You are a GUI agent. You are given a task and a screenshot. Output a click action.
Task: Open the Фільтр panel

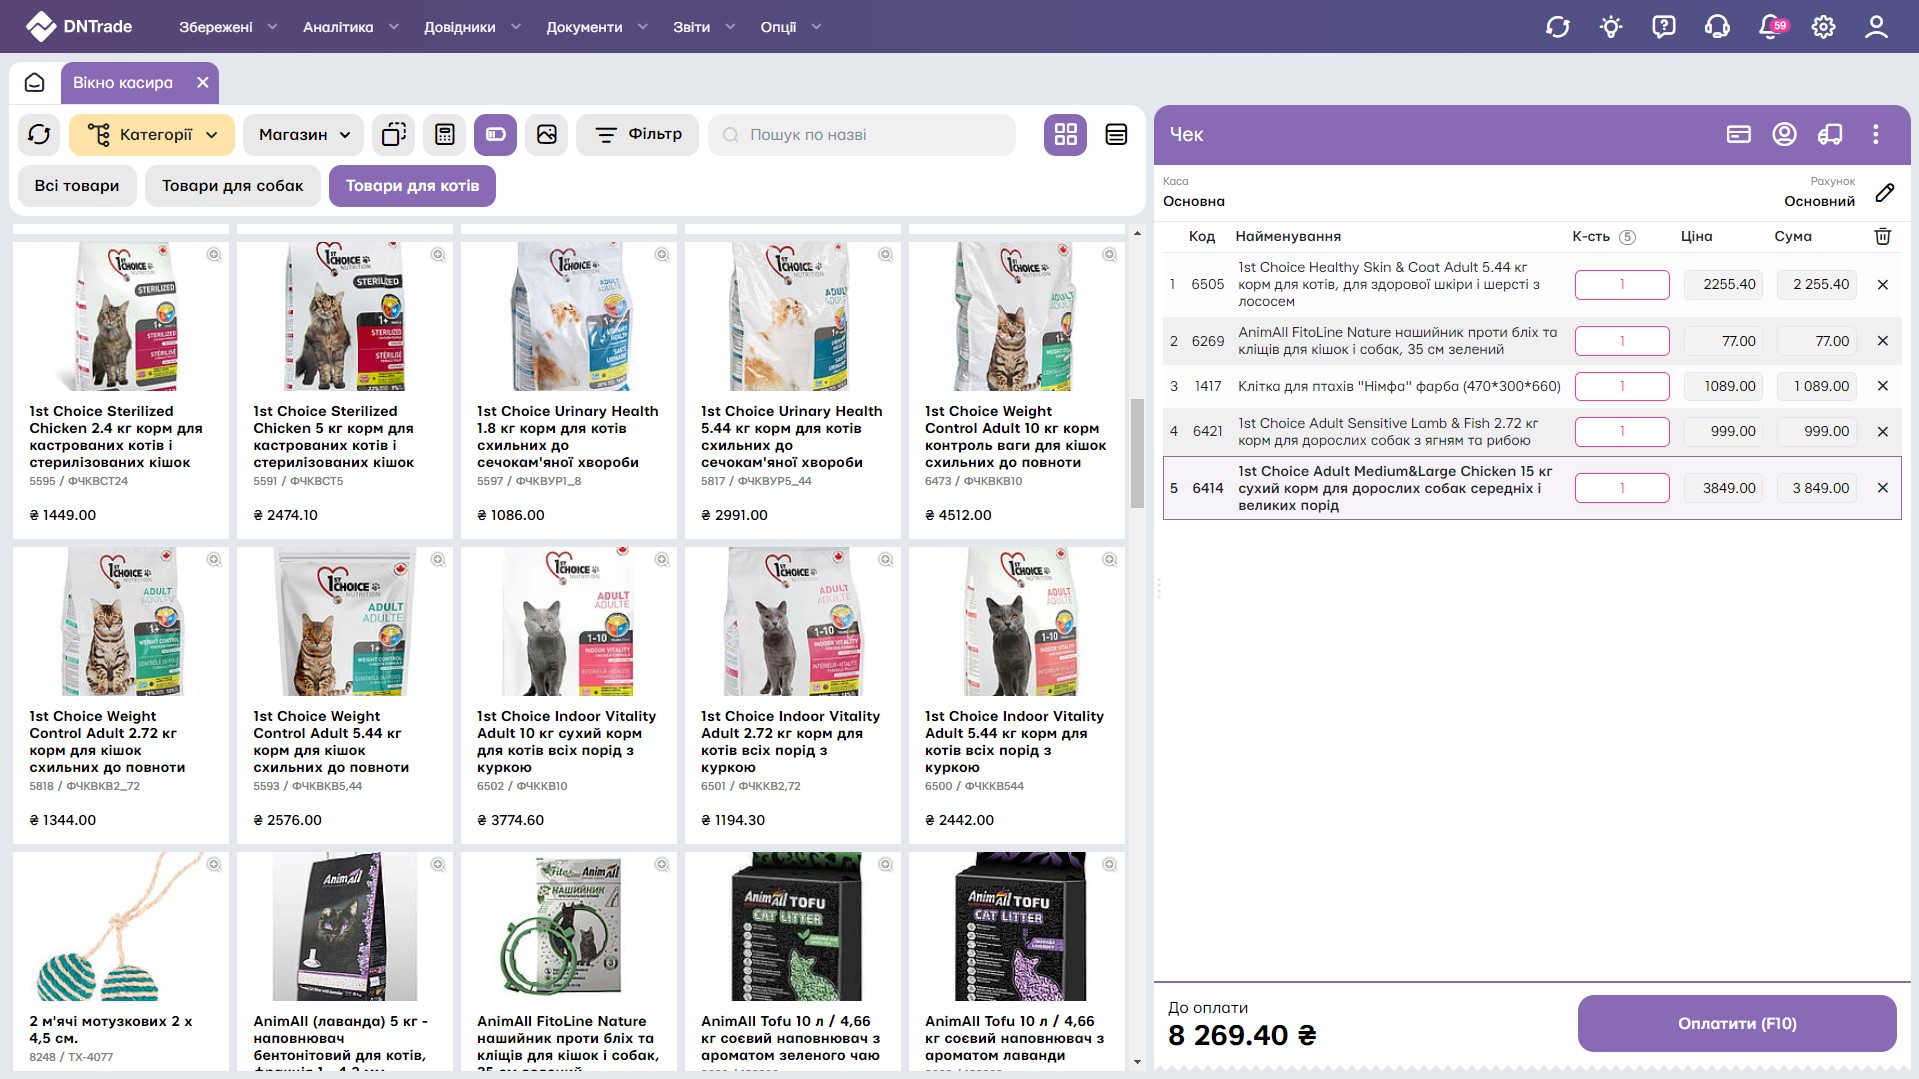click(x=638, y=134)
